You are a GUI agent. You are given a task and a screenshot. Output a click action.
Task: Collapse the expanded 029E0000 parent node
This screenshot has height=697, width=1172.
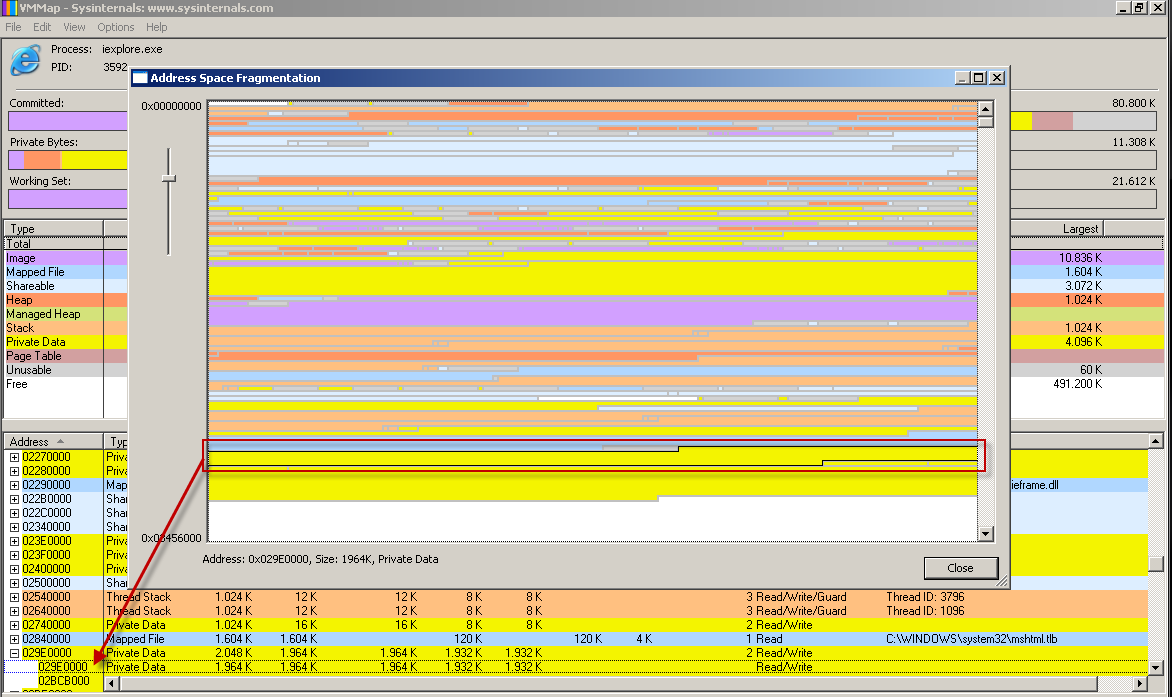15,653
